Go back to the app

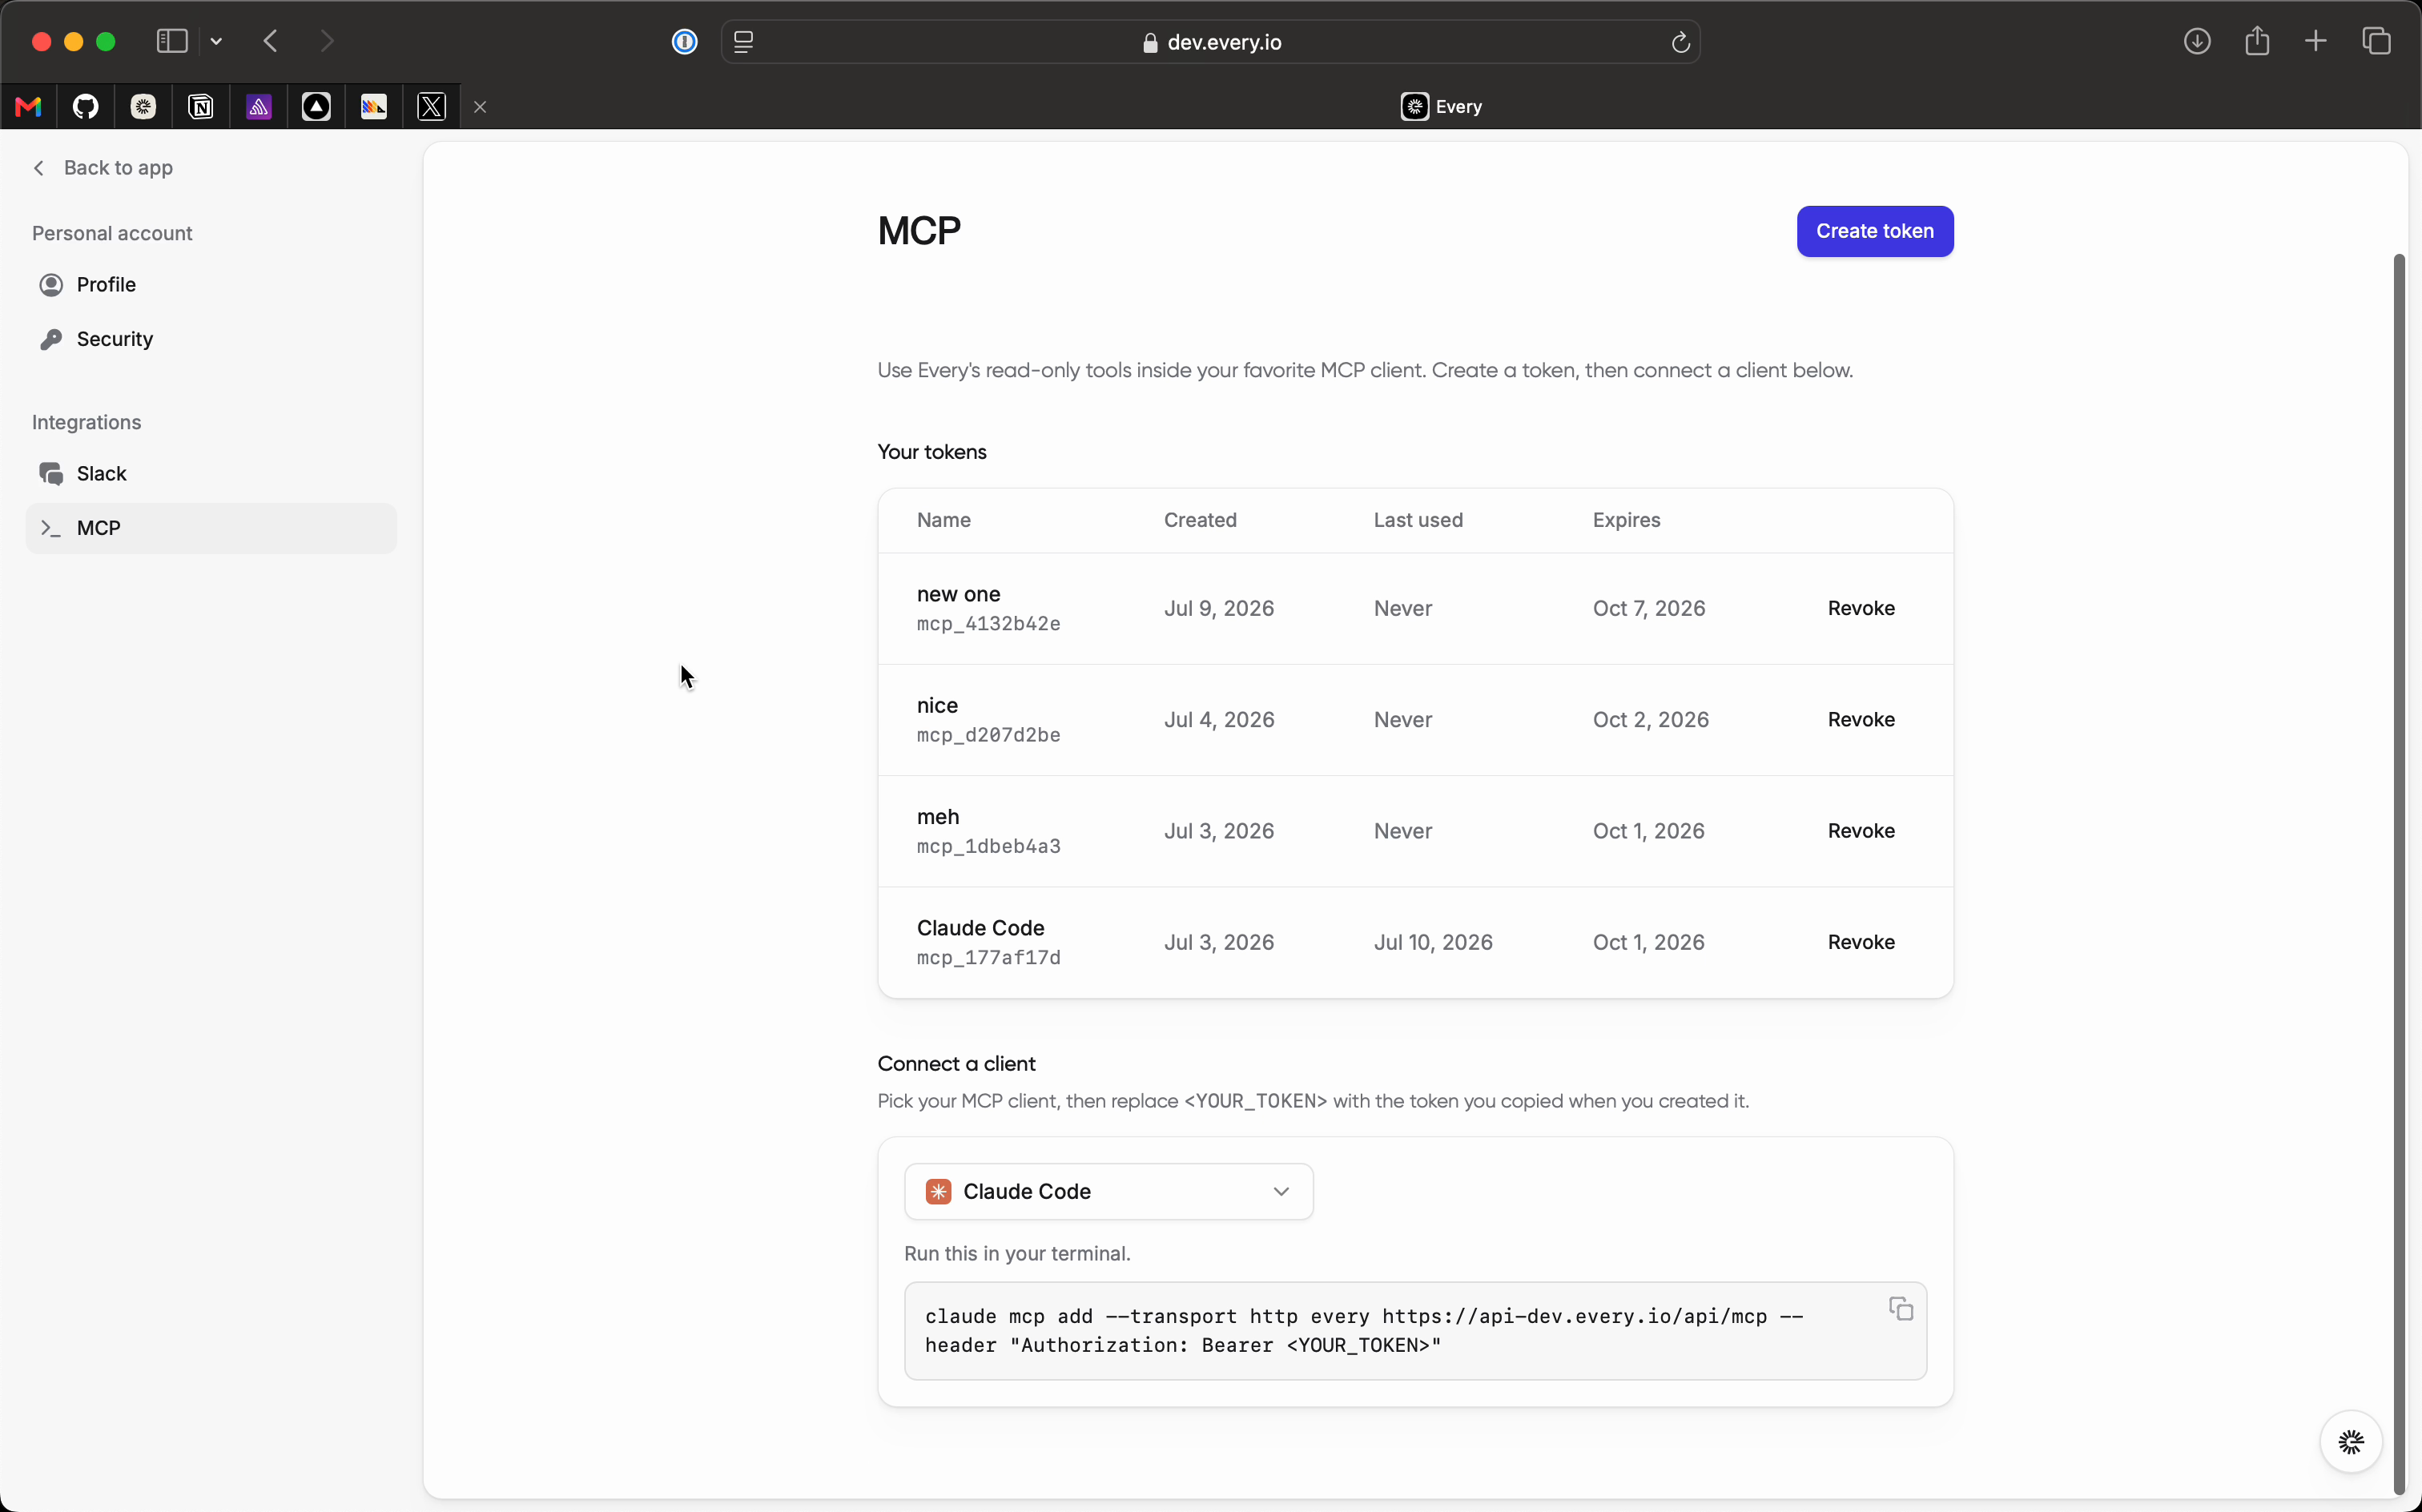(x=103, y=168)
